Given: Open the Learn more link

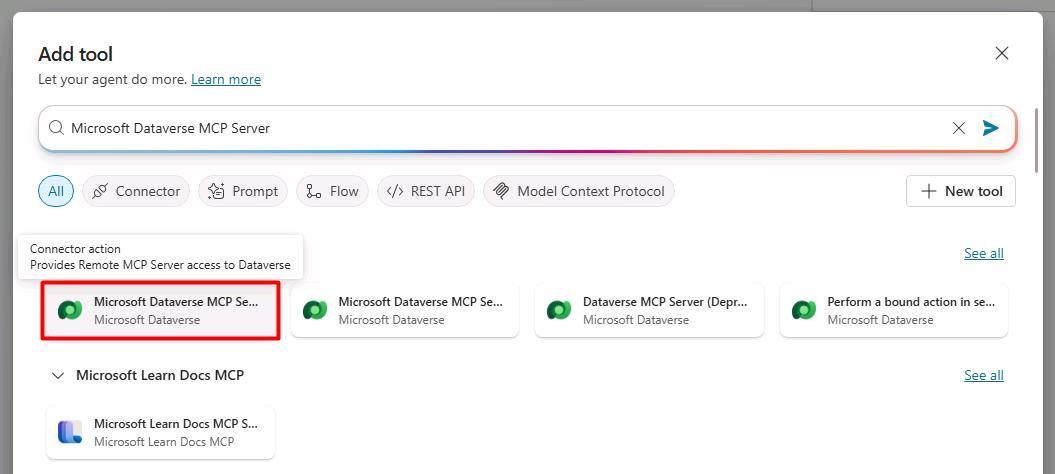Looking at the screenshot, I should click(x=226, y=79).
